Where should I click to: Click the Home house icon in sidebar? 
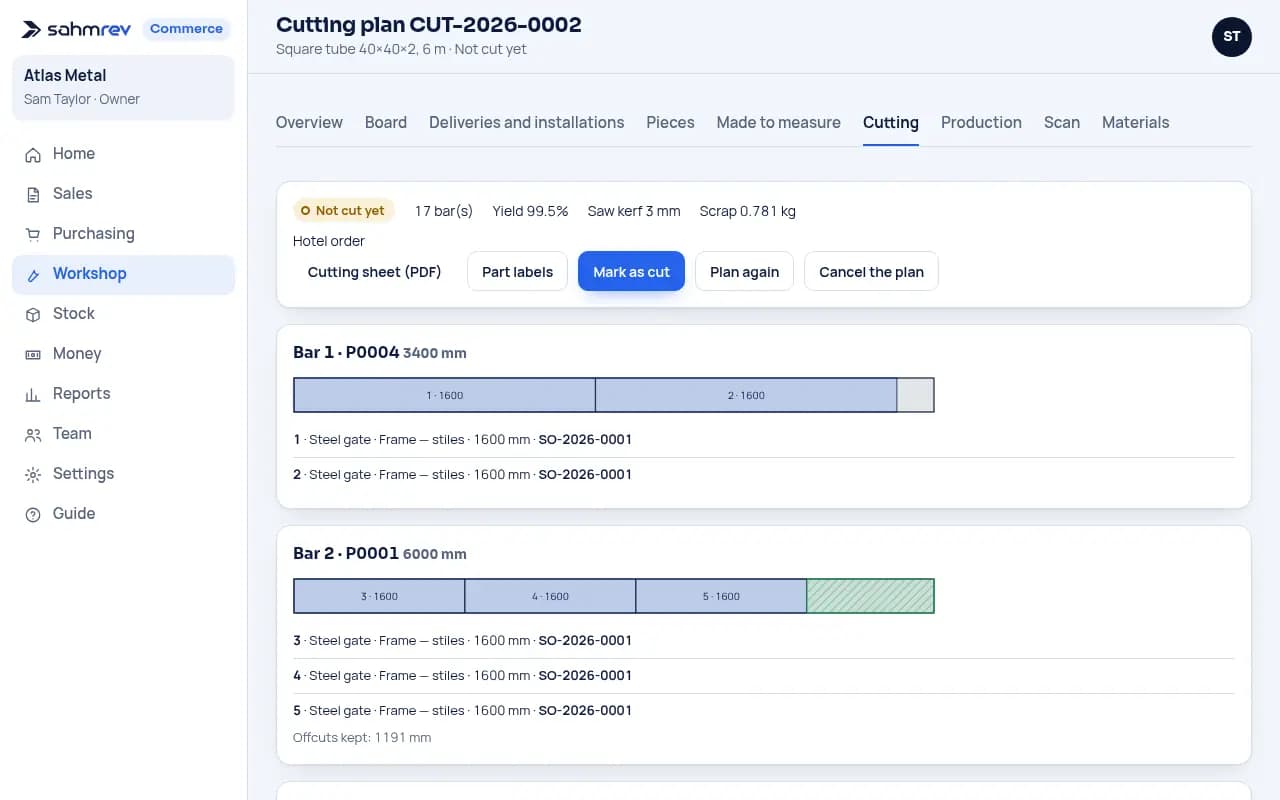33,154
